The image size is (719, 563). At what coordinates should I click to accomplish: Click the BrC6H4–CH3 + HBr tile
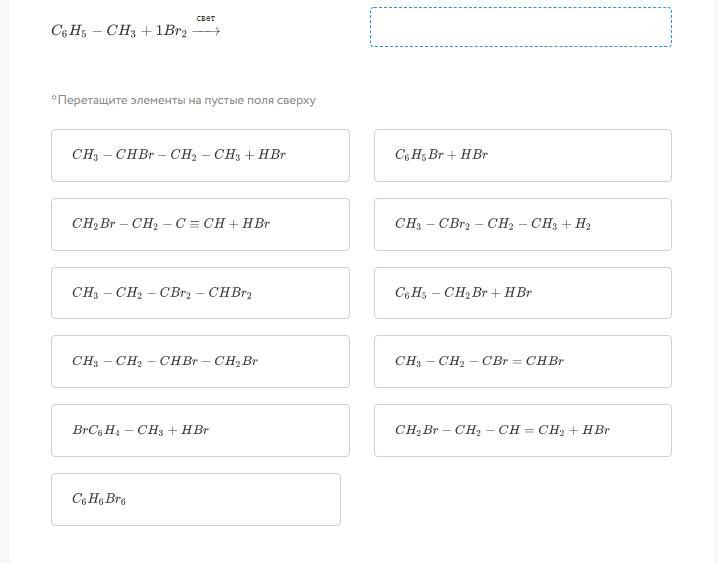[200, 430]
